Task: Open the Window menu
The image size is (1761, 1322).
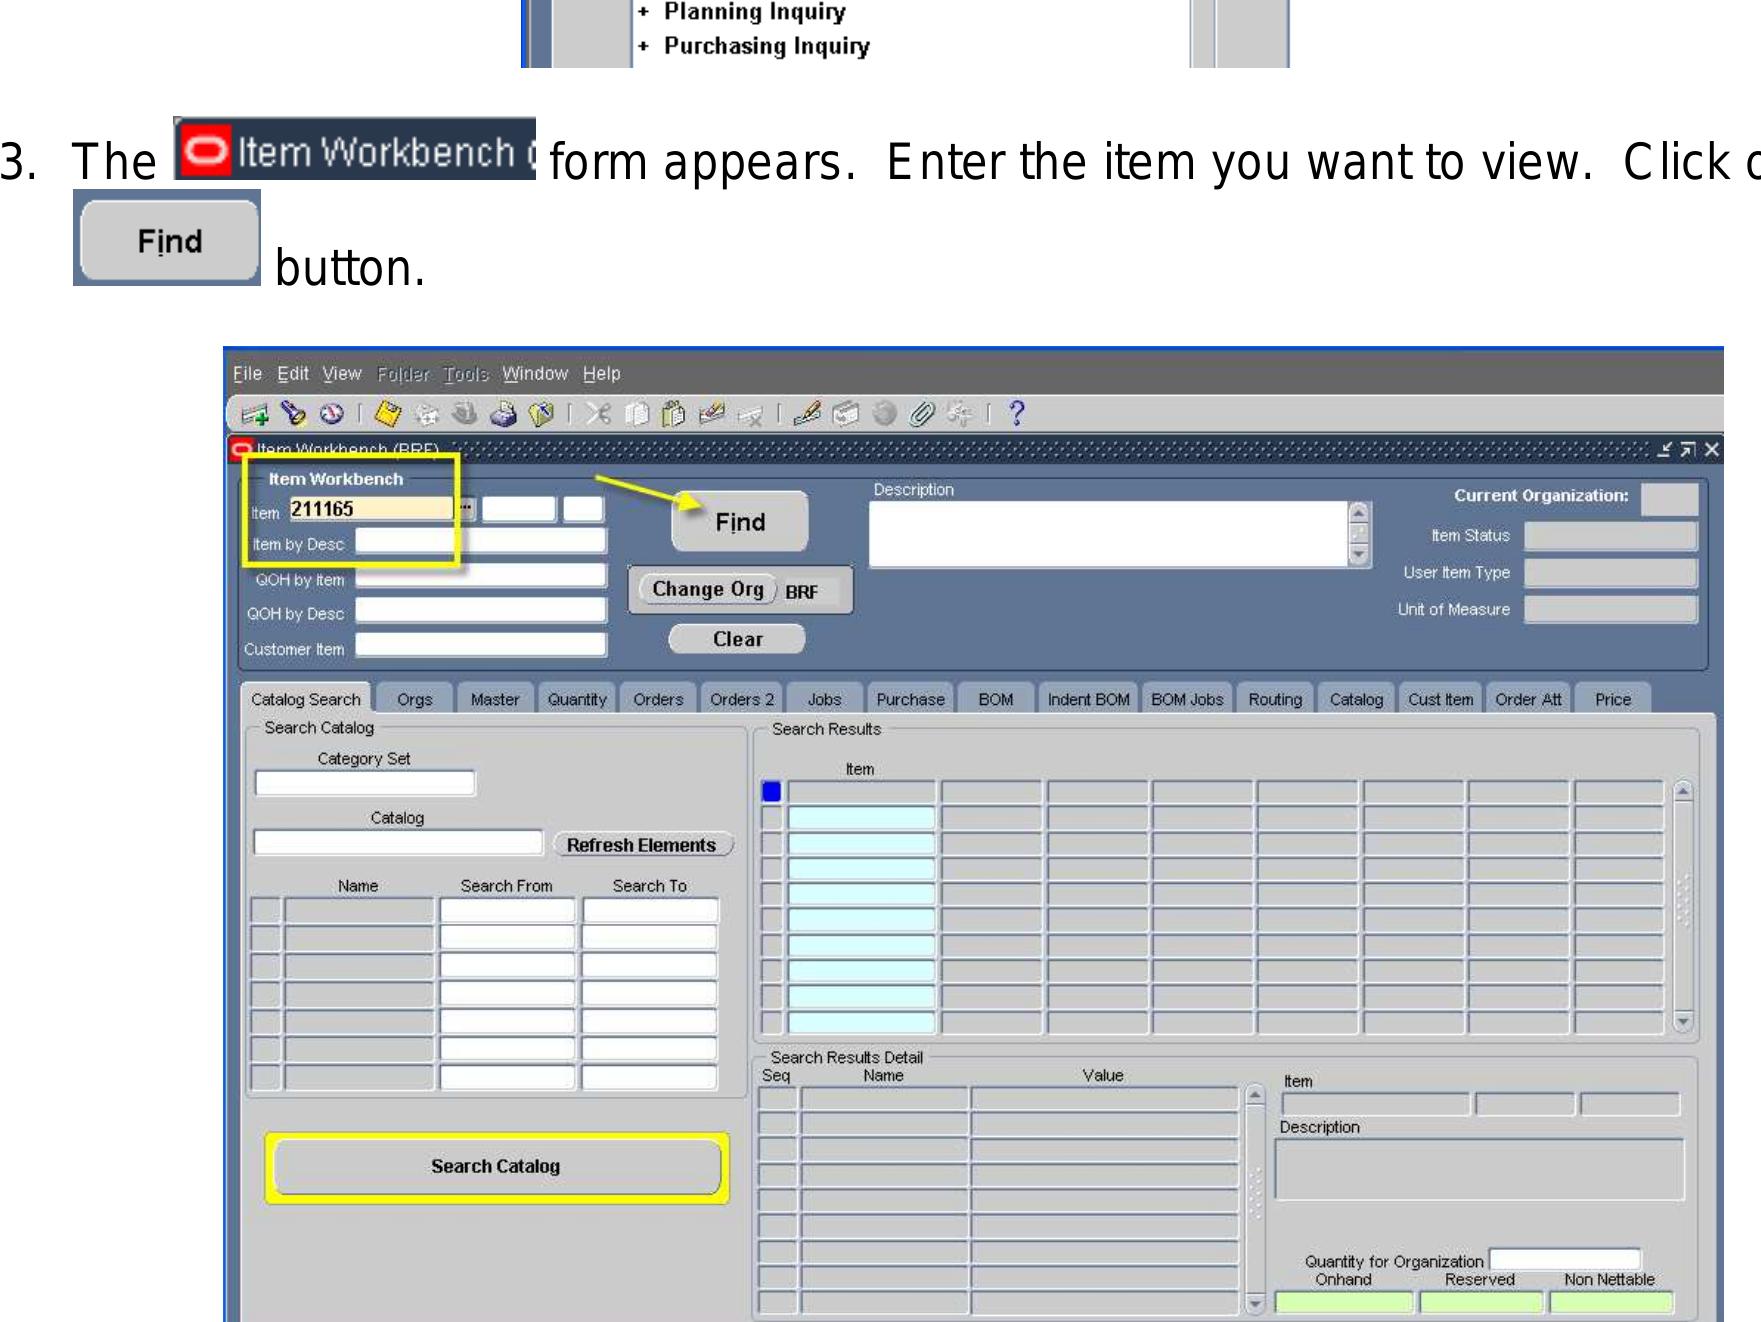Action: [535, 373]
